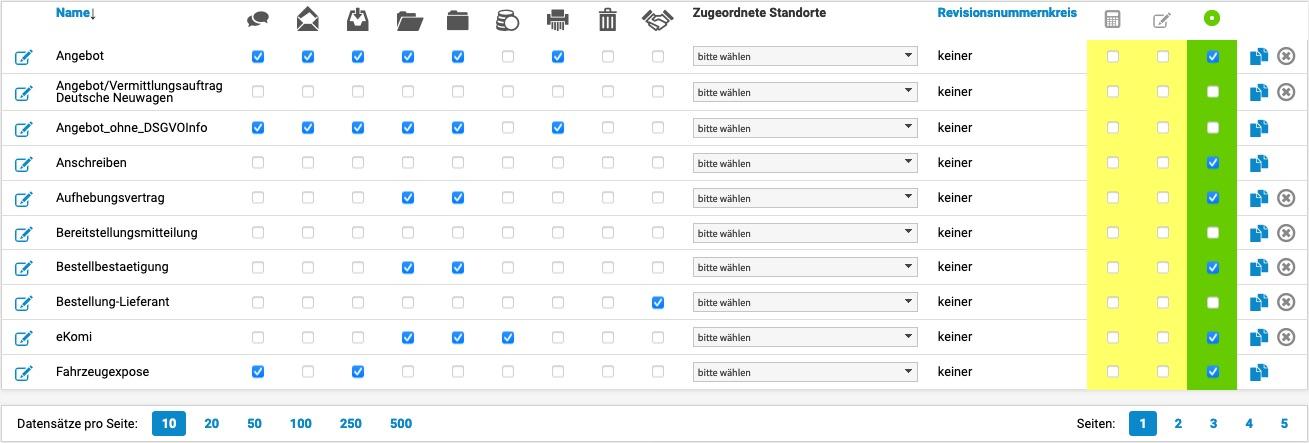Image resolution: width=1309 pixels, height=443 pixels.
Task: Click the handshake column header icon
Action: (x=657, y=19)
